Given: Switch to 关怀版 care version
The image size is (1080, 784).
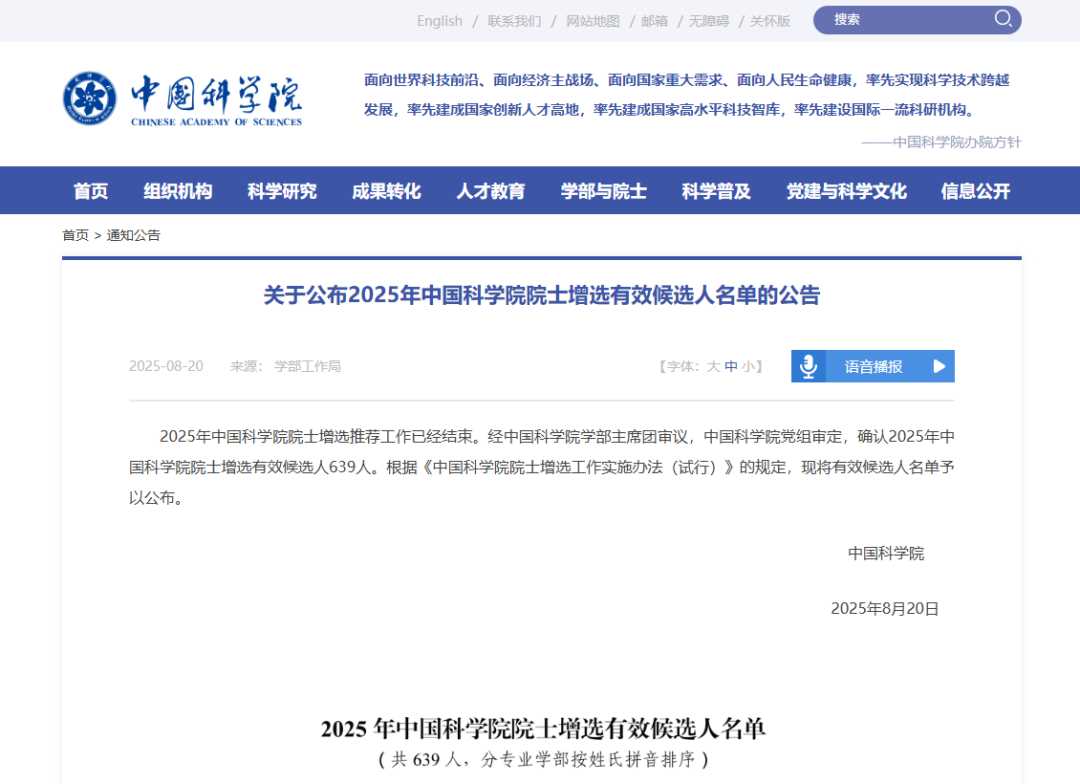Looking at the screenshot, I should [x=770, y=21].
